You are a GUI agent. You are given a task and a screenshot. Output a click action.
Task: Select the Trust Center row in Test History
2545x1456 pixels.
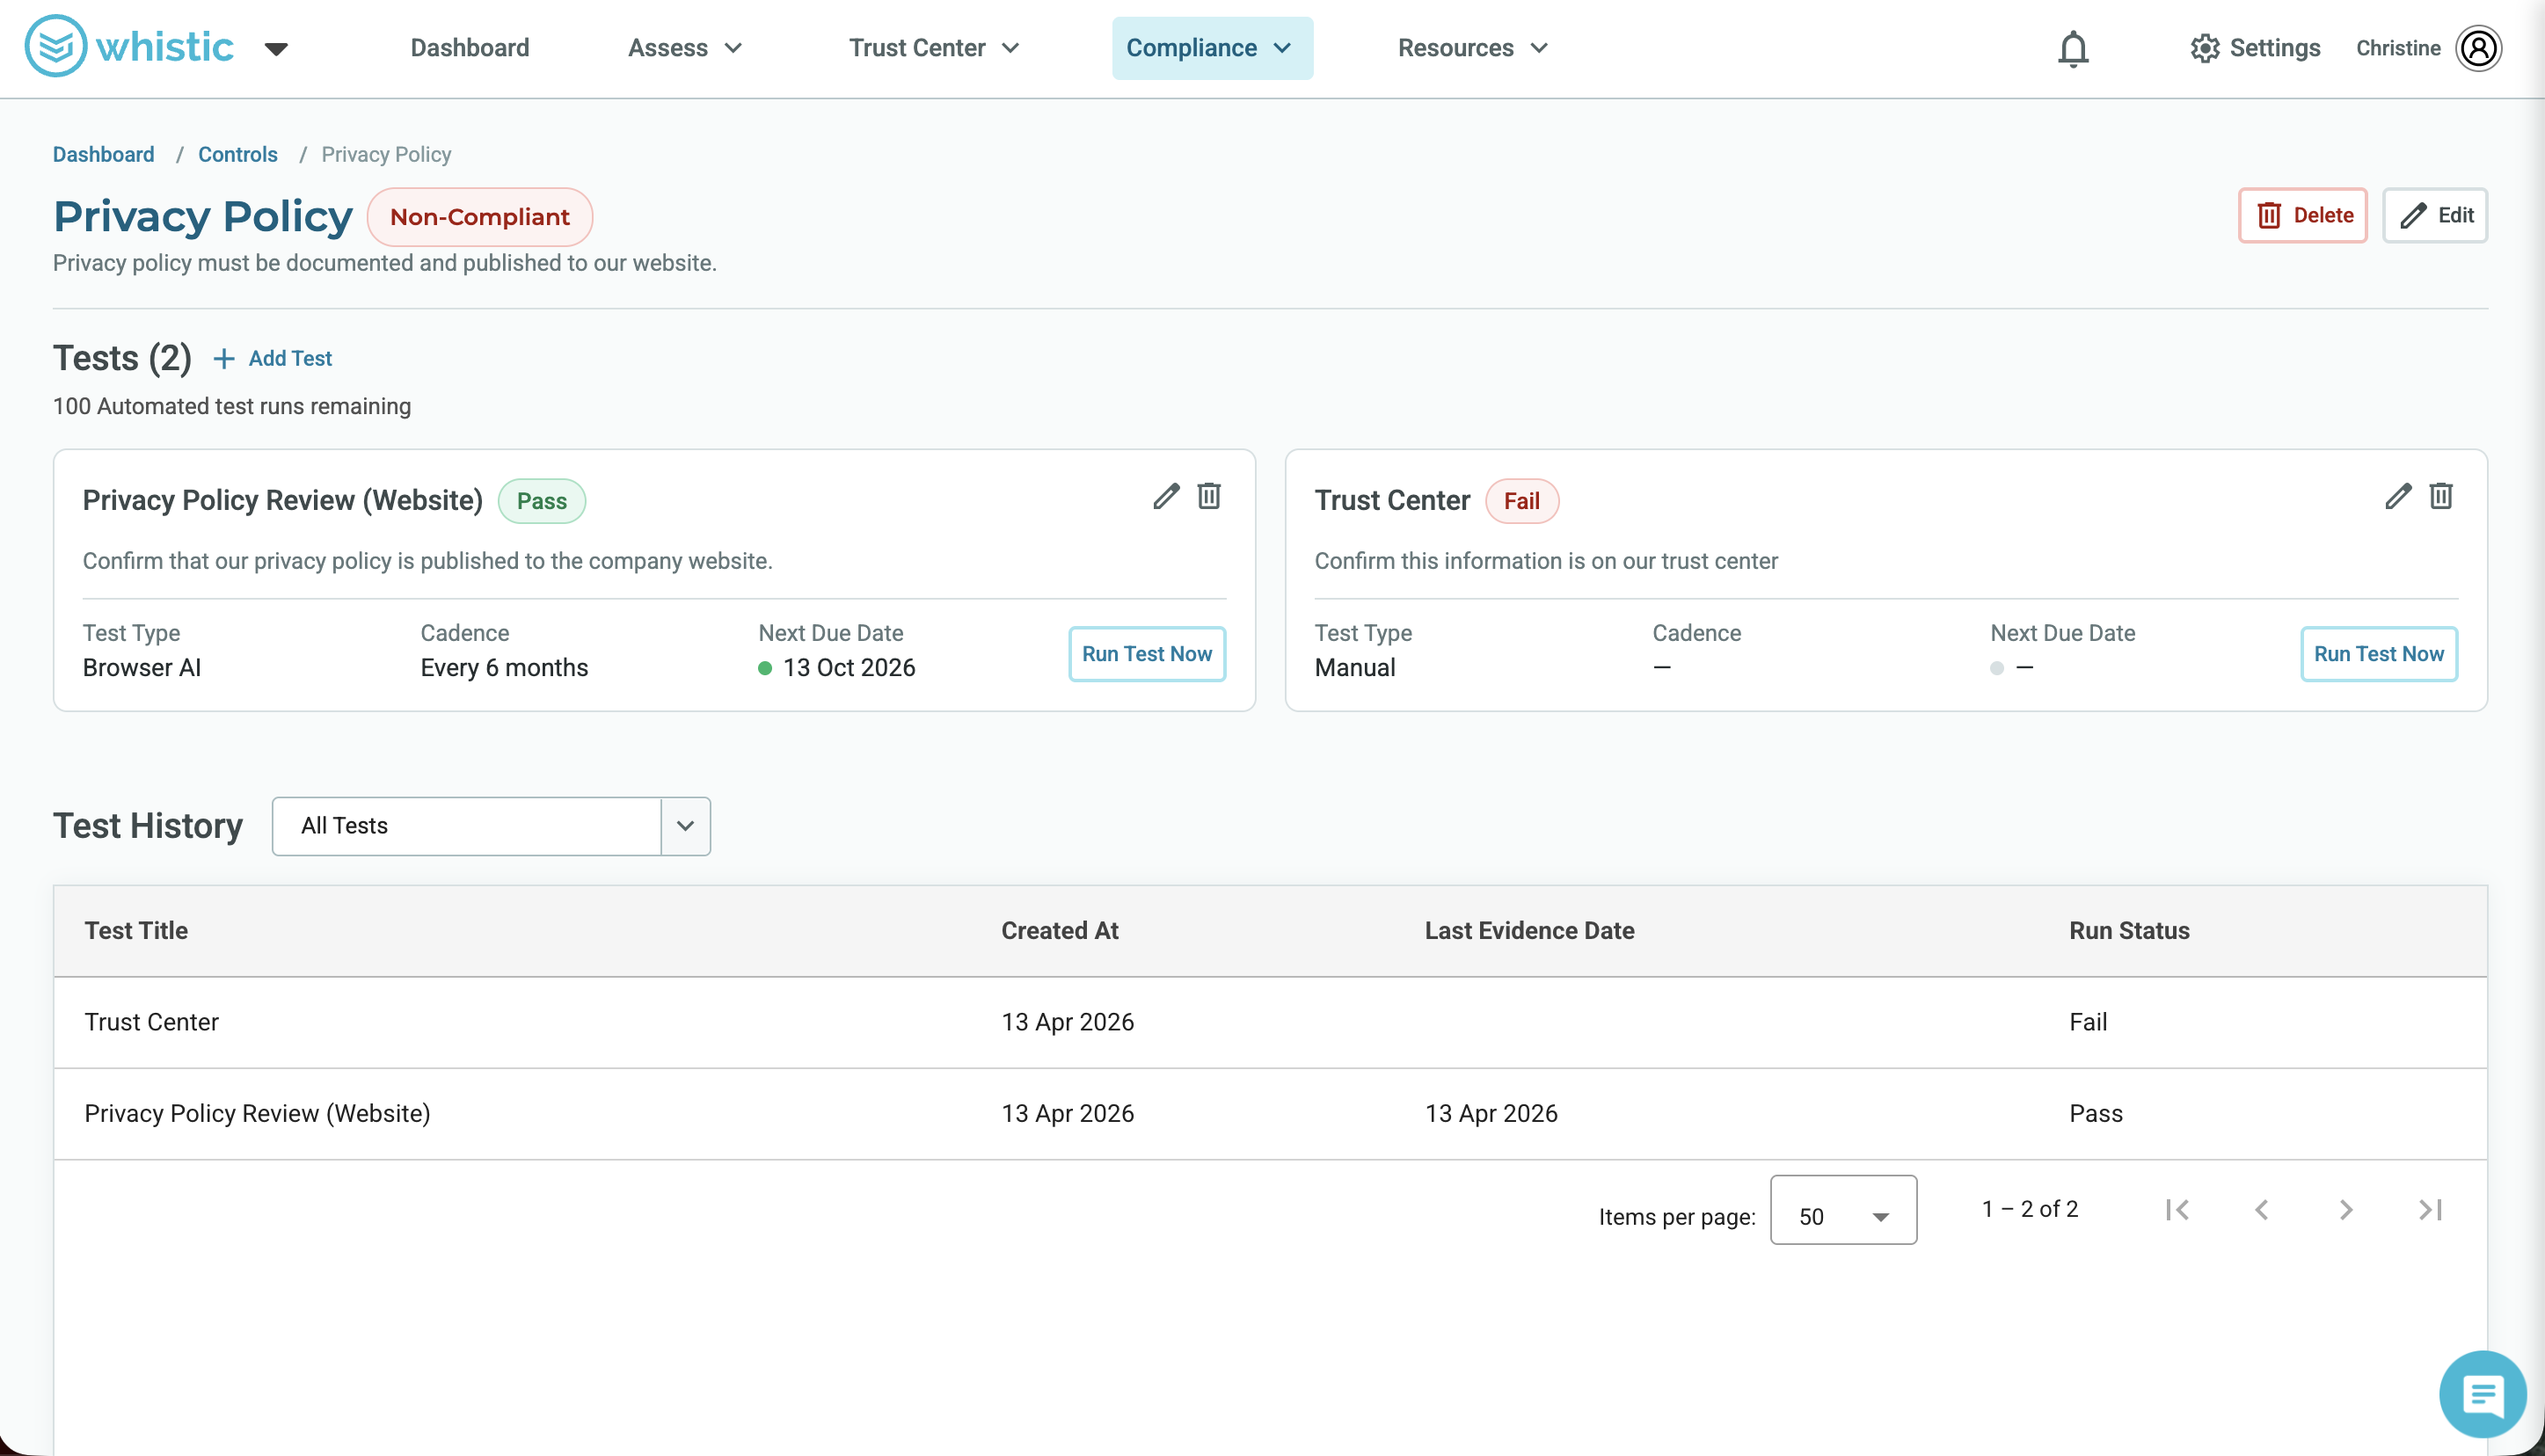[x=1270, y=1022]
